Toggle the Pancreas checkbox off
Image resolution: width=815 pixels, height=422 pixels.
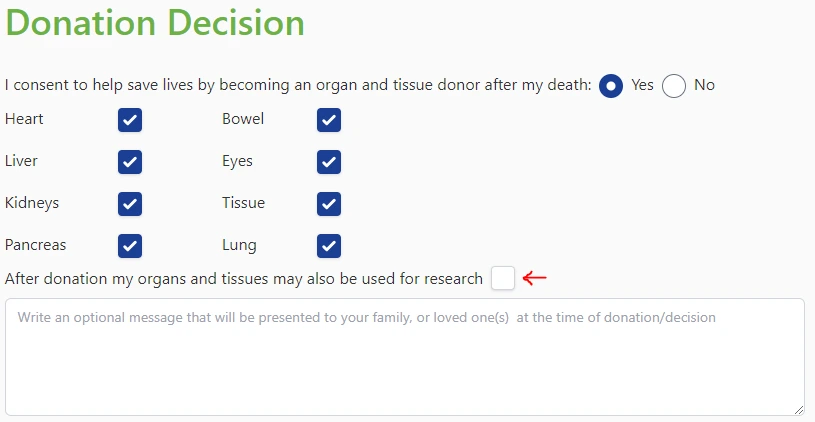click(130, 246)
